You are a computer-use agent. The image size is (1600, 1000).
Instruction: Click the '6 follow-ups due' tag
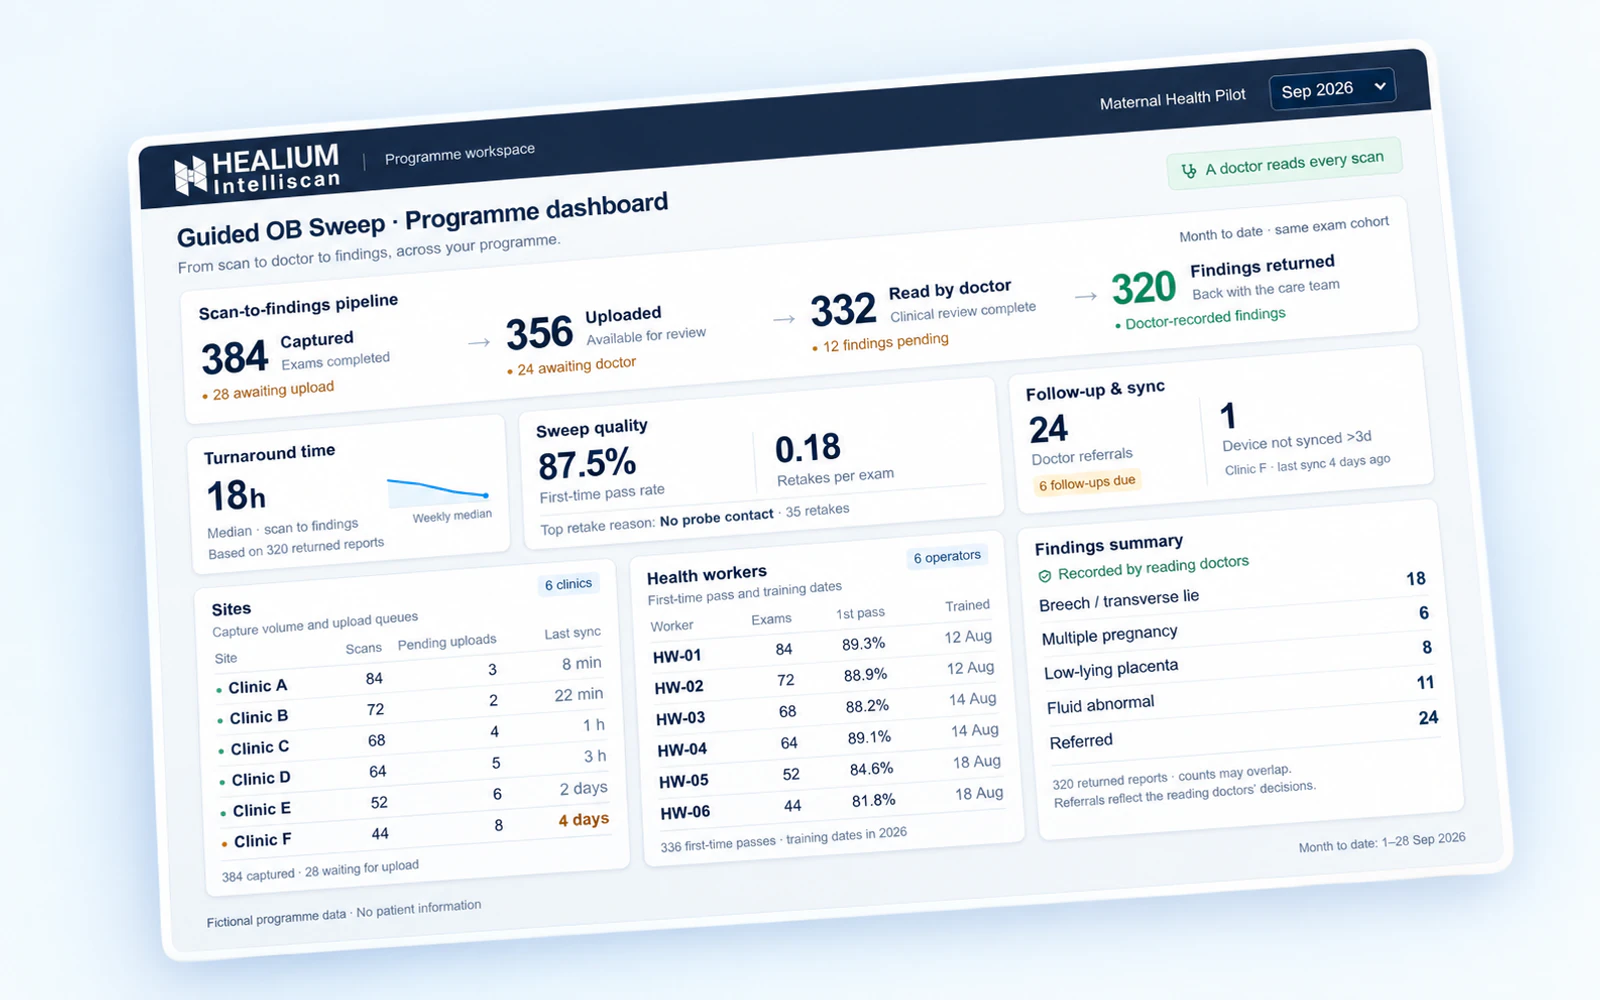point(1086,483)
